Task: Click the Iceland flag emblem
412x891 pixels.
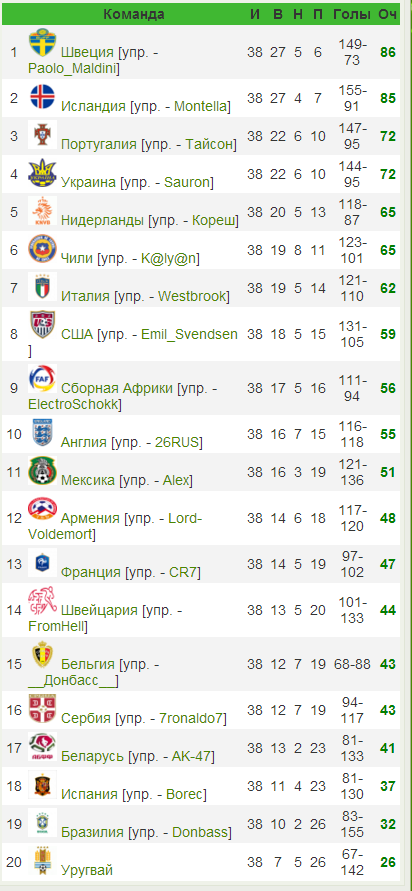Action: tap(42, 97)
